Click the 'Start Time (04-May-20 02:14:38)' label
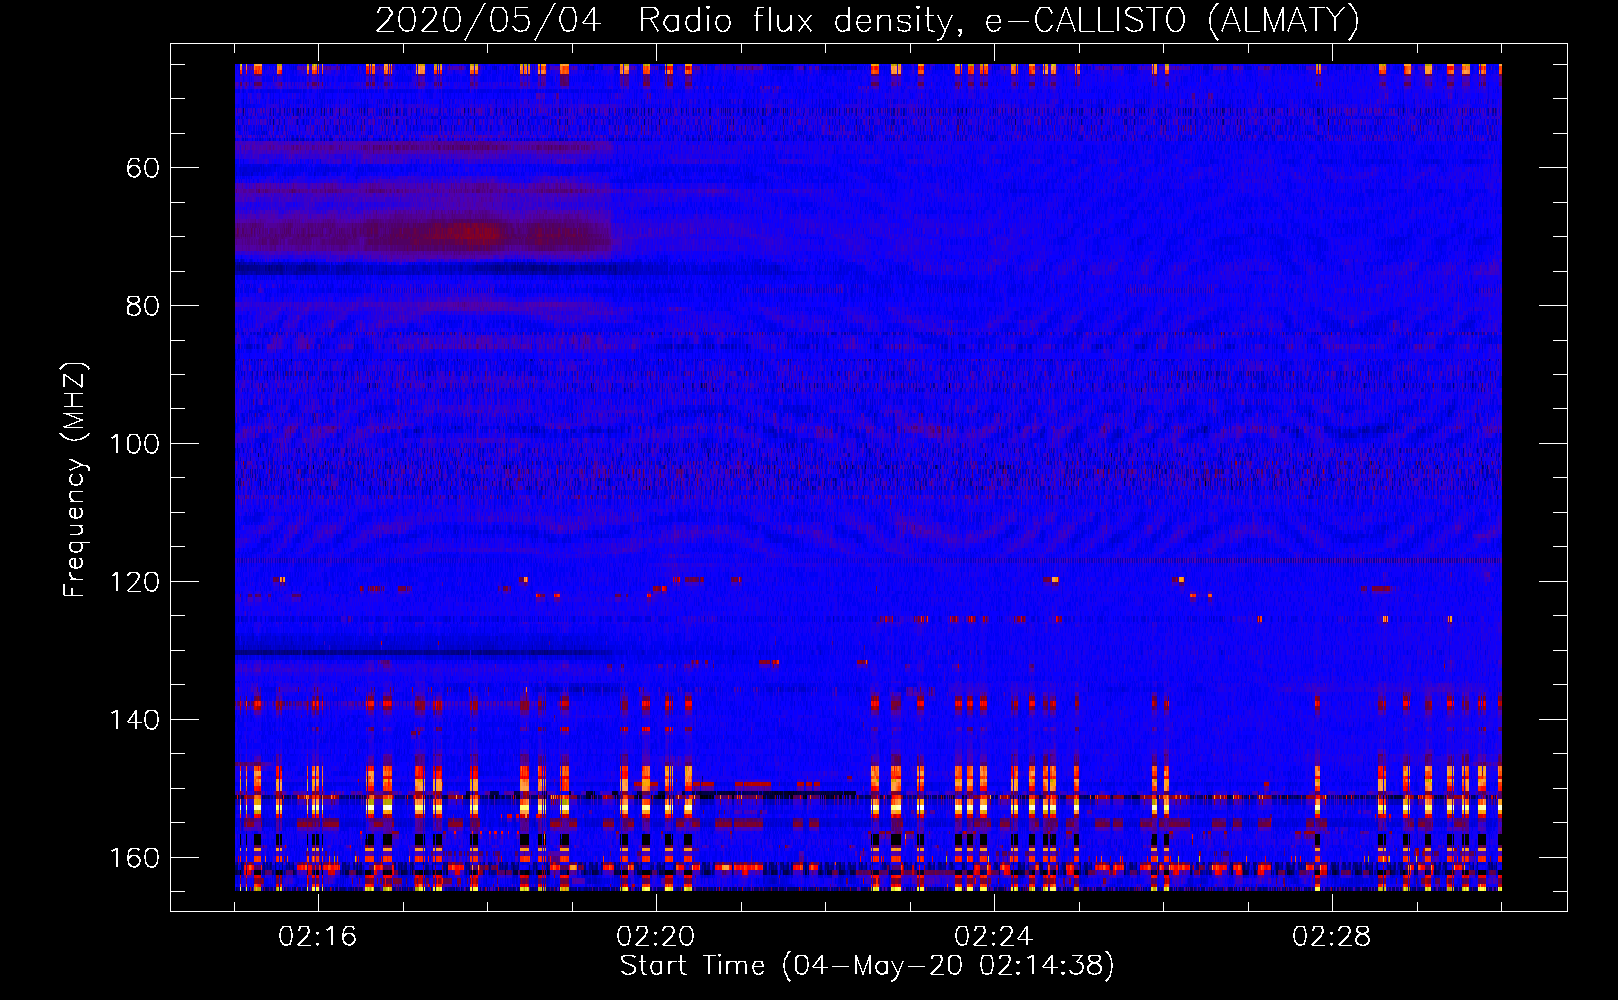This screenshot has width=1618, height=1000. (x=867, y=966)
